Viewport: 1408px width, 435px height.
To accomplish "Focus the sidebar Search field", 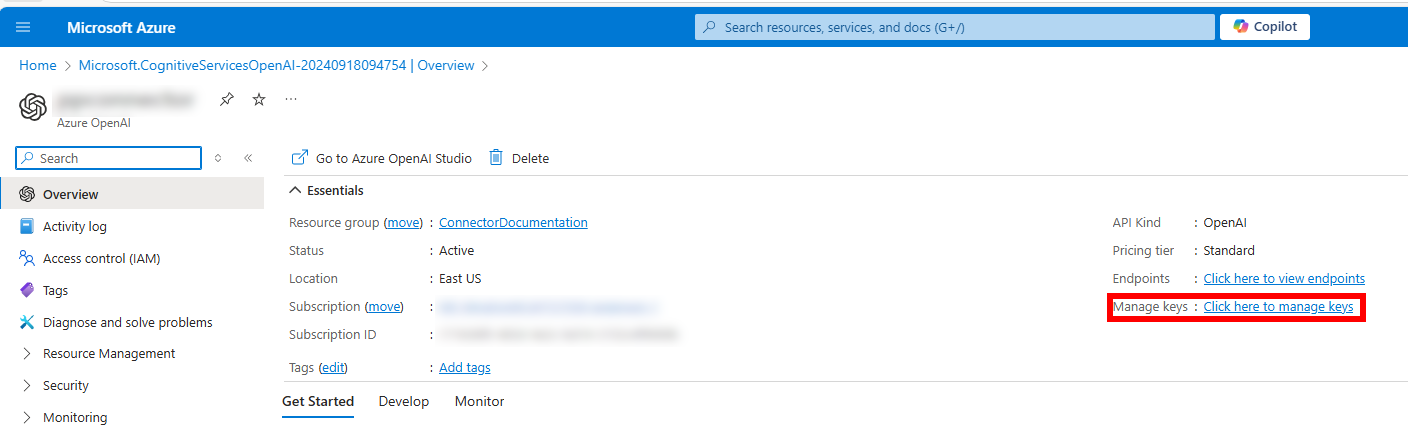I will pyautogui.click(x=109, y=158).
